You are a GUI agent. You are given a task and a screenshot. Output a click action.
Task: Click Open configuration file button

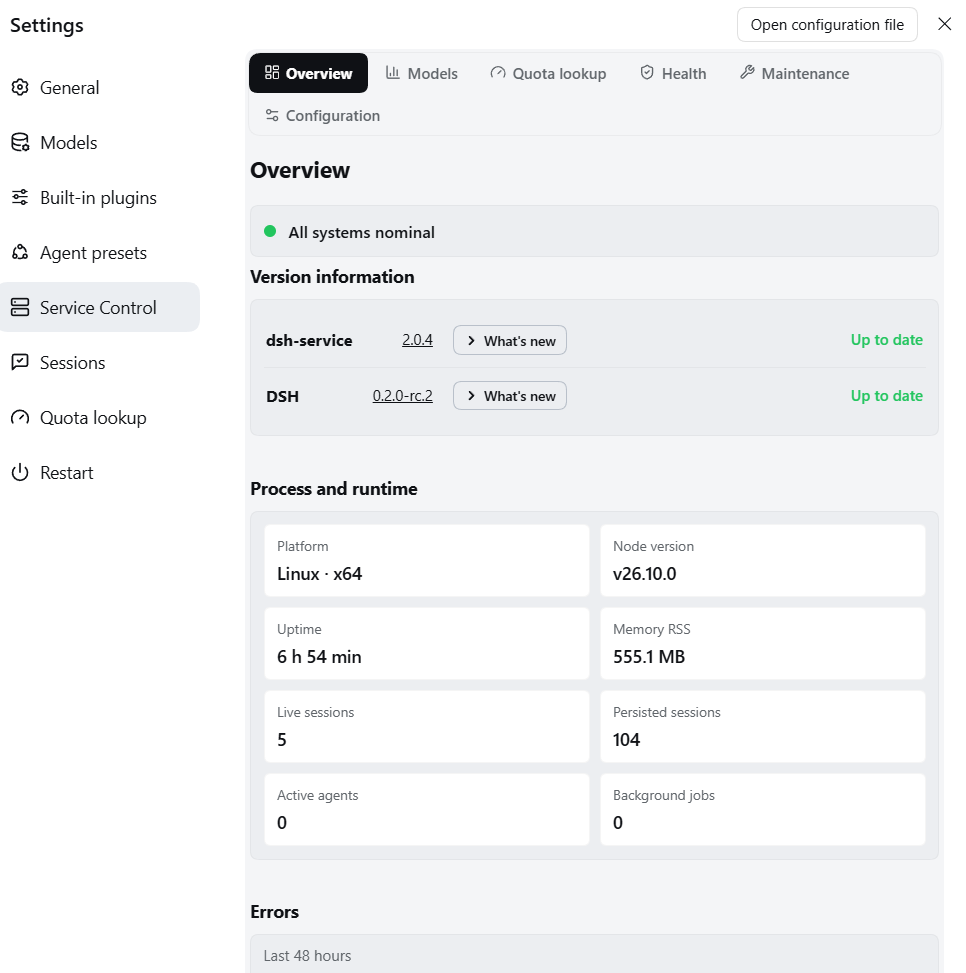pyautogui.click(x=827, y=25)
